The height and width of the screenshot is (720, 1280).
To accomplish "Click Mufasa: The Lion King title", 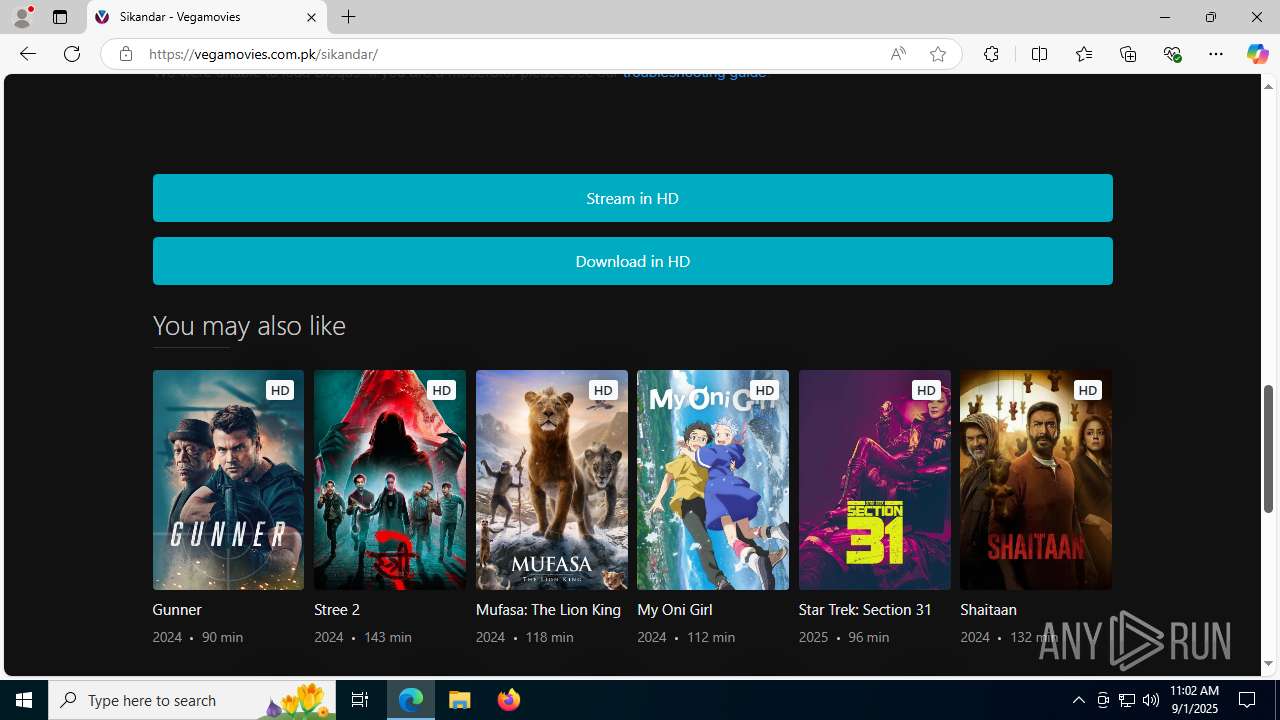I will pyautogui.click(x=548, y=609).
